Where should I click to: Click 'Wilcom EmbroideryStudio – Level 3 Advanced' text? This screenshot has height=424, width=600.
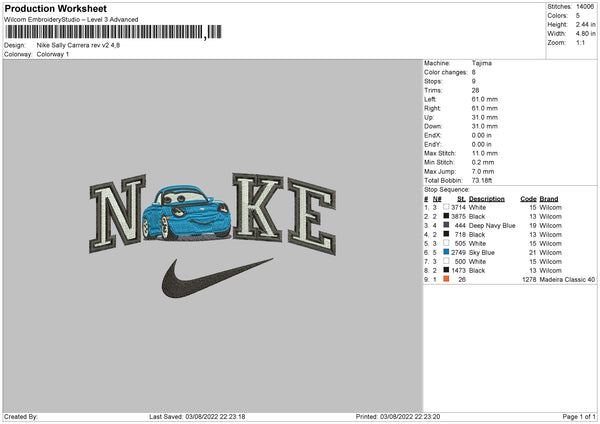click(x=71, y=20)
